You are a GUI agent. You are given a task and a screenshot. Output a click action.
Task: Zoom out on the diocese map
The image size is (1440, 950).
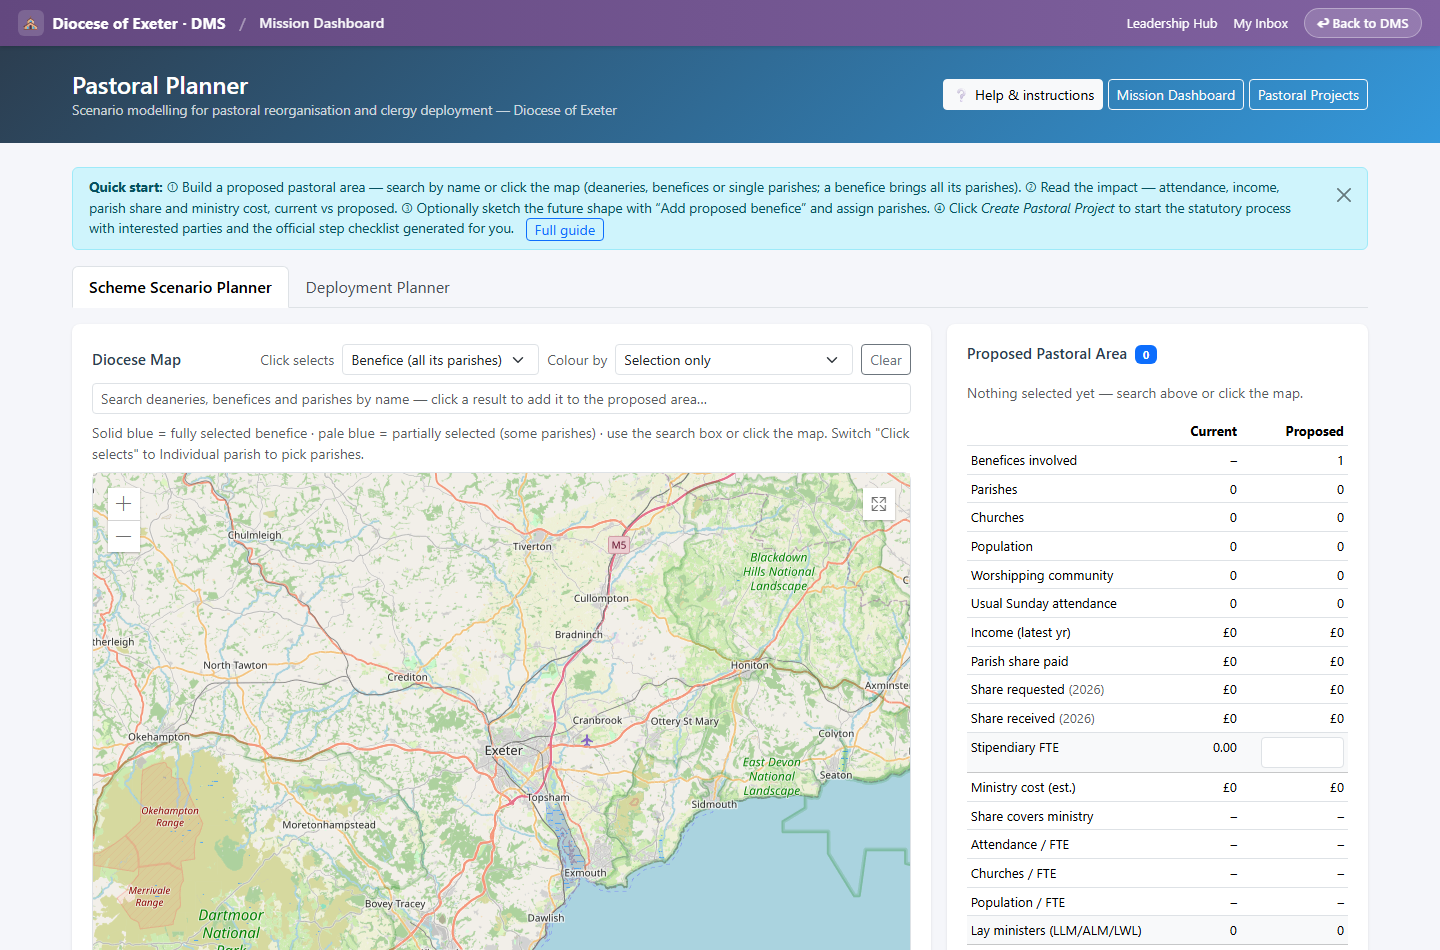123,536
